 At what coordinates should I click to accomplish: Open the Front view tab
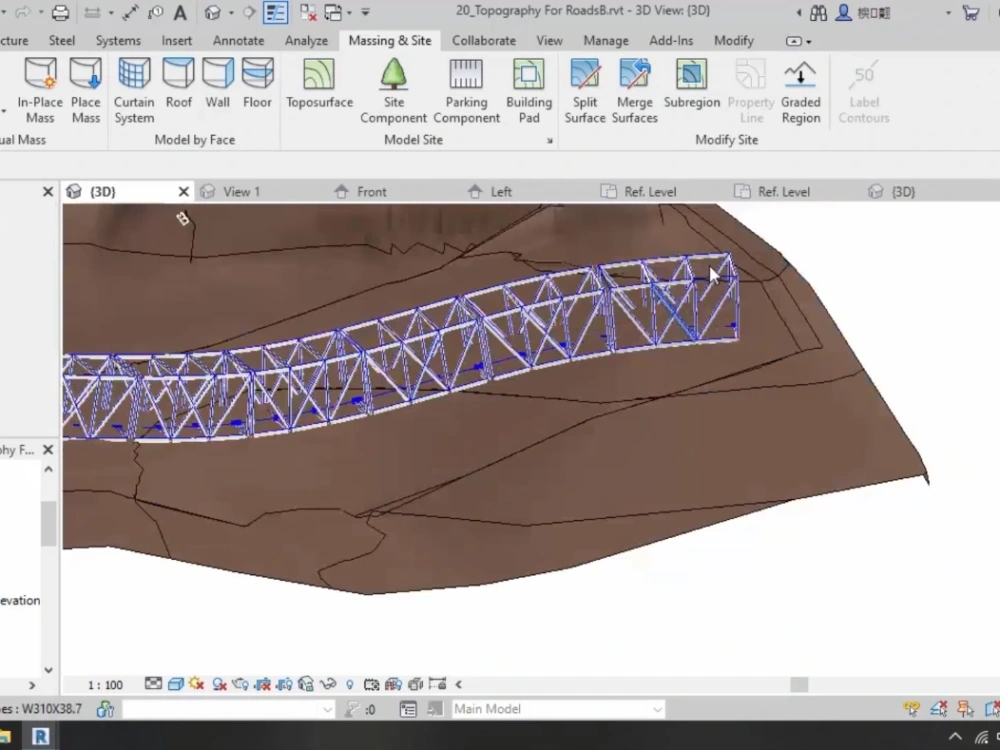tap(371, 191)
